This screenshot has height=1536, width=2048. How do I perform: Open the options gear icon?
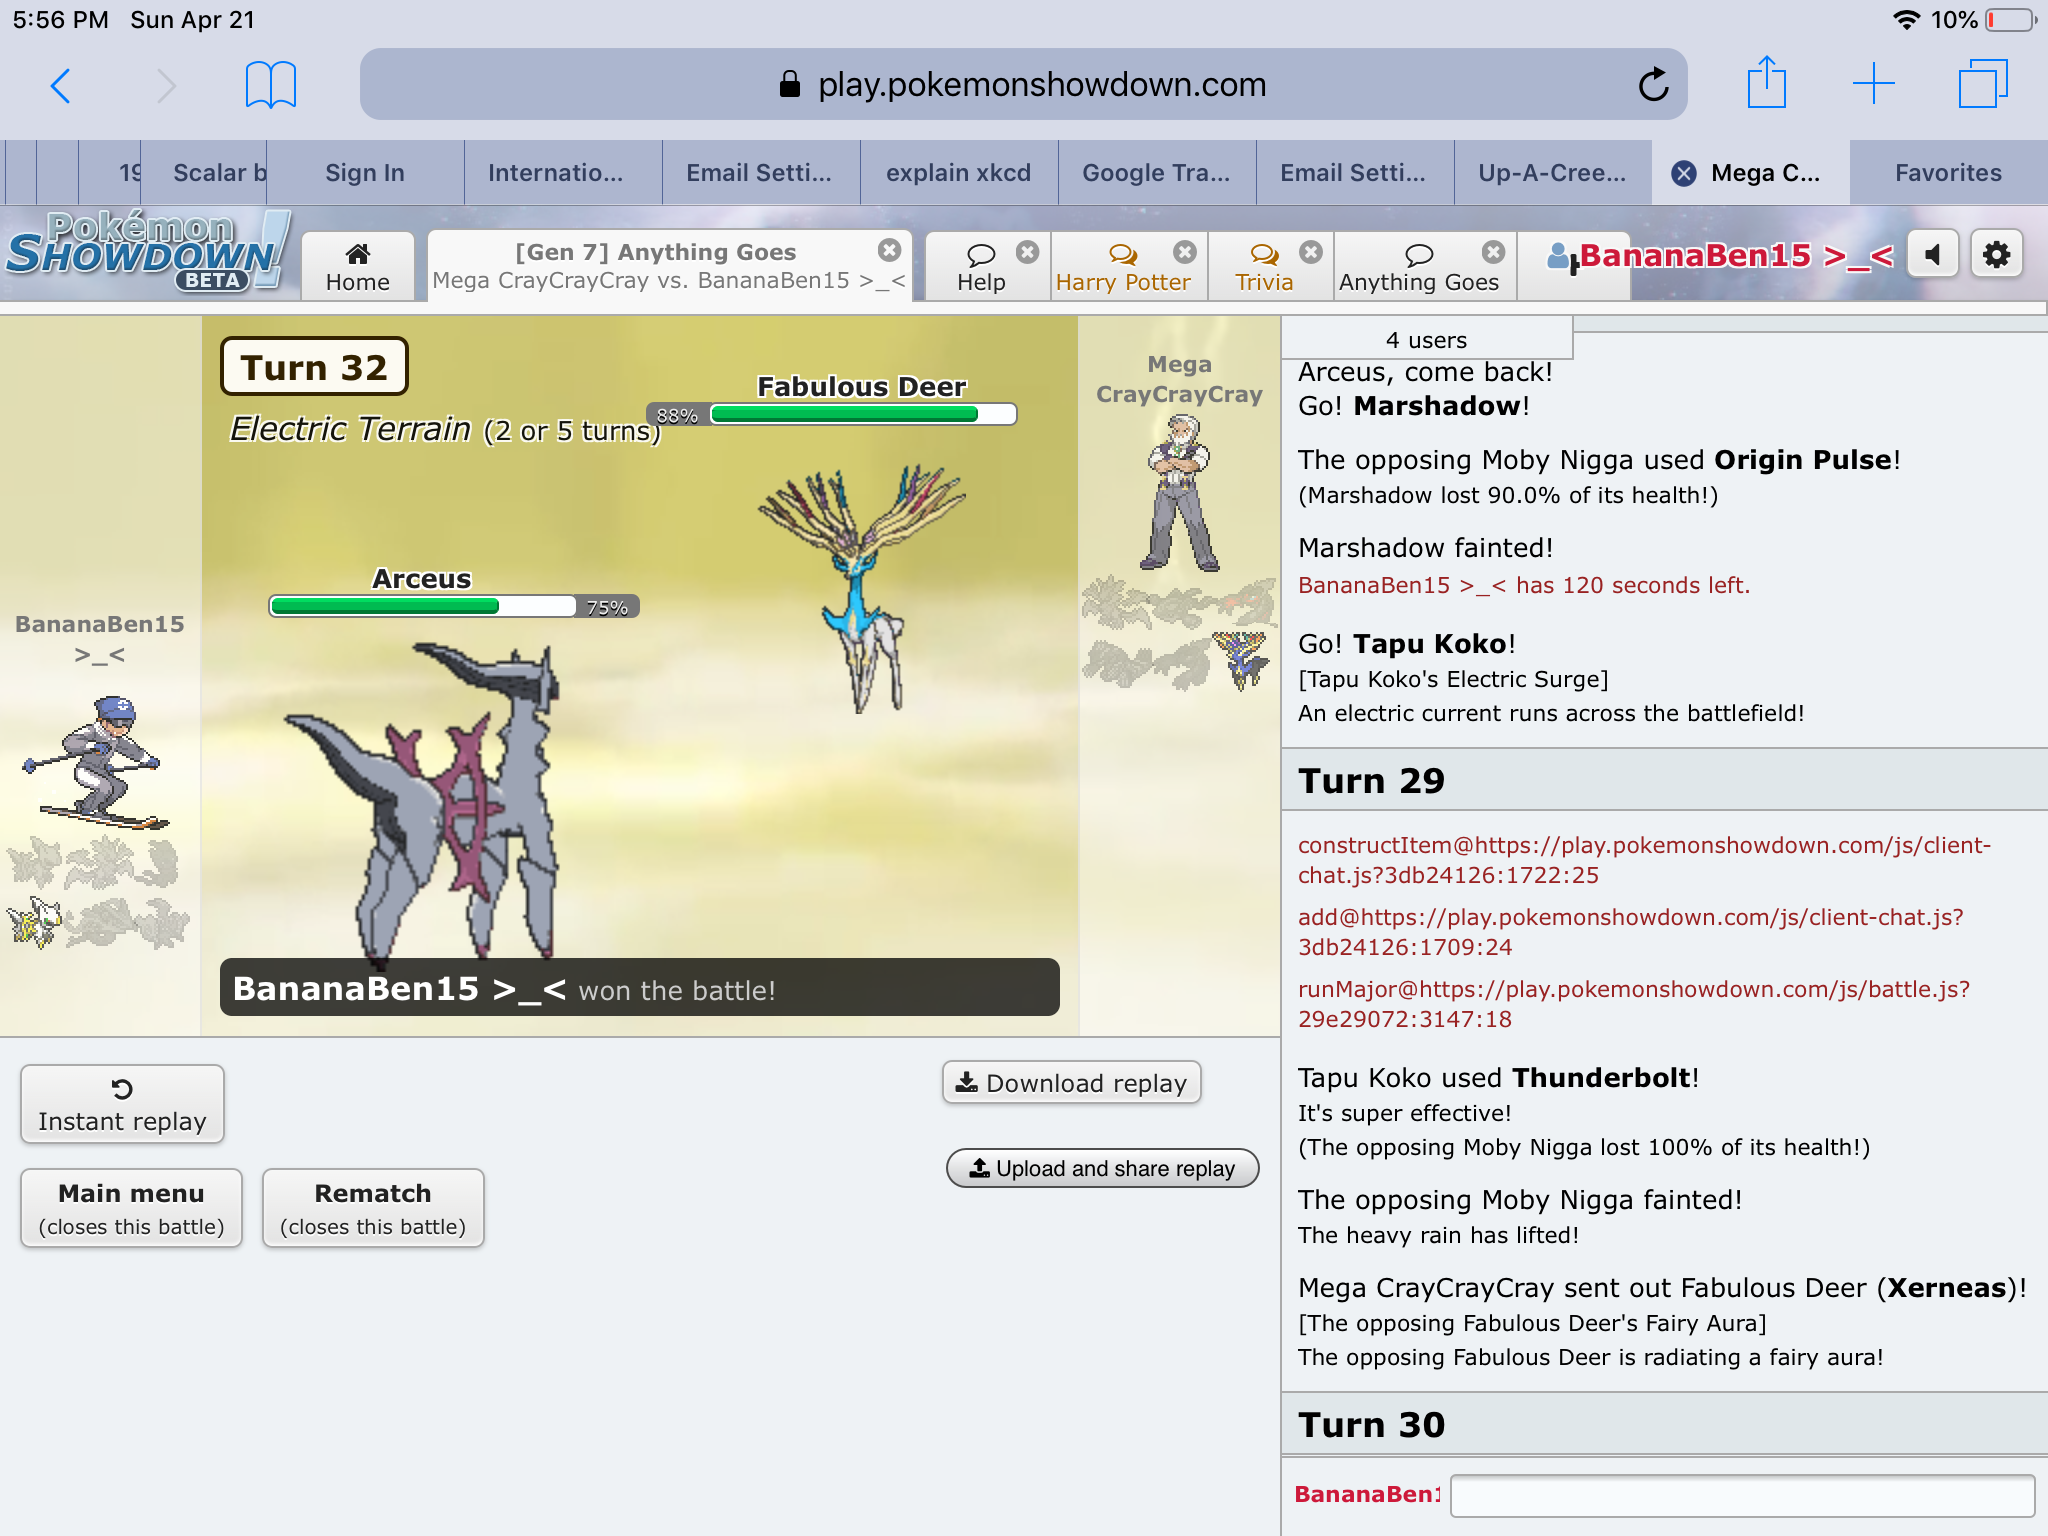(x=1996, y=255)
